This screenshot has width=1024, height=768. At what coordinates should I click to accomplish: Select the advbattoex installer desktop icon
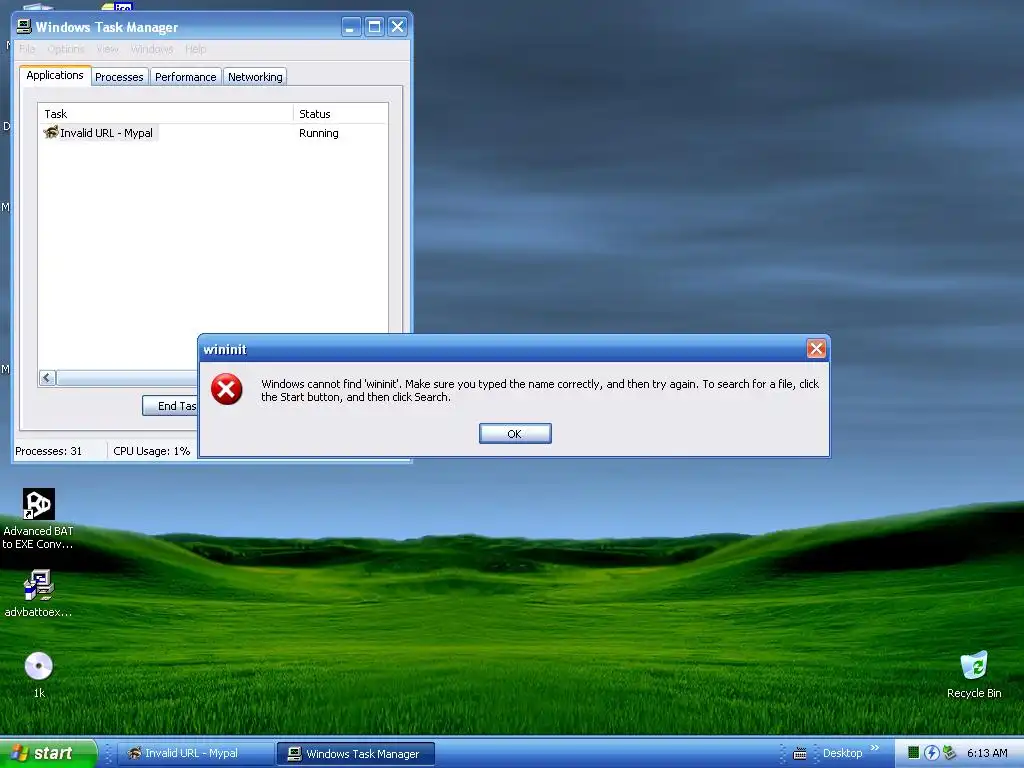(38, 593)
